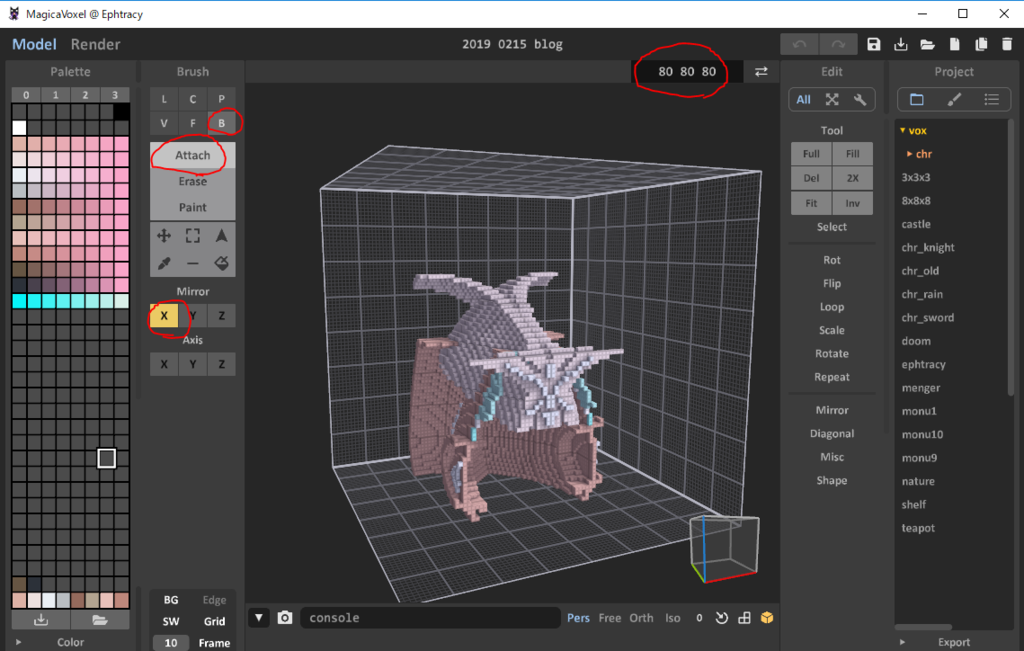Toggle the Grid display option

214,622
